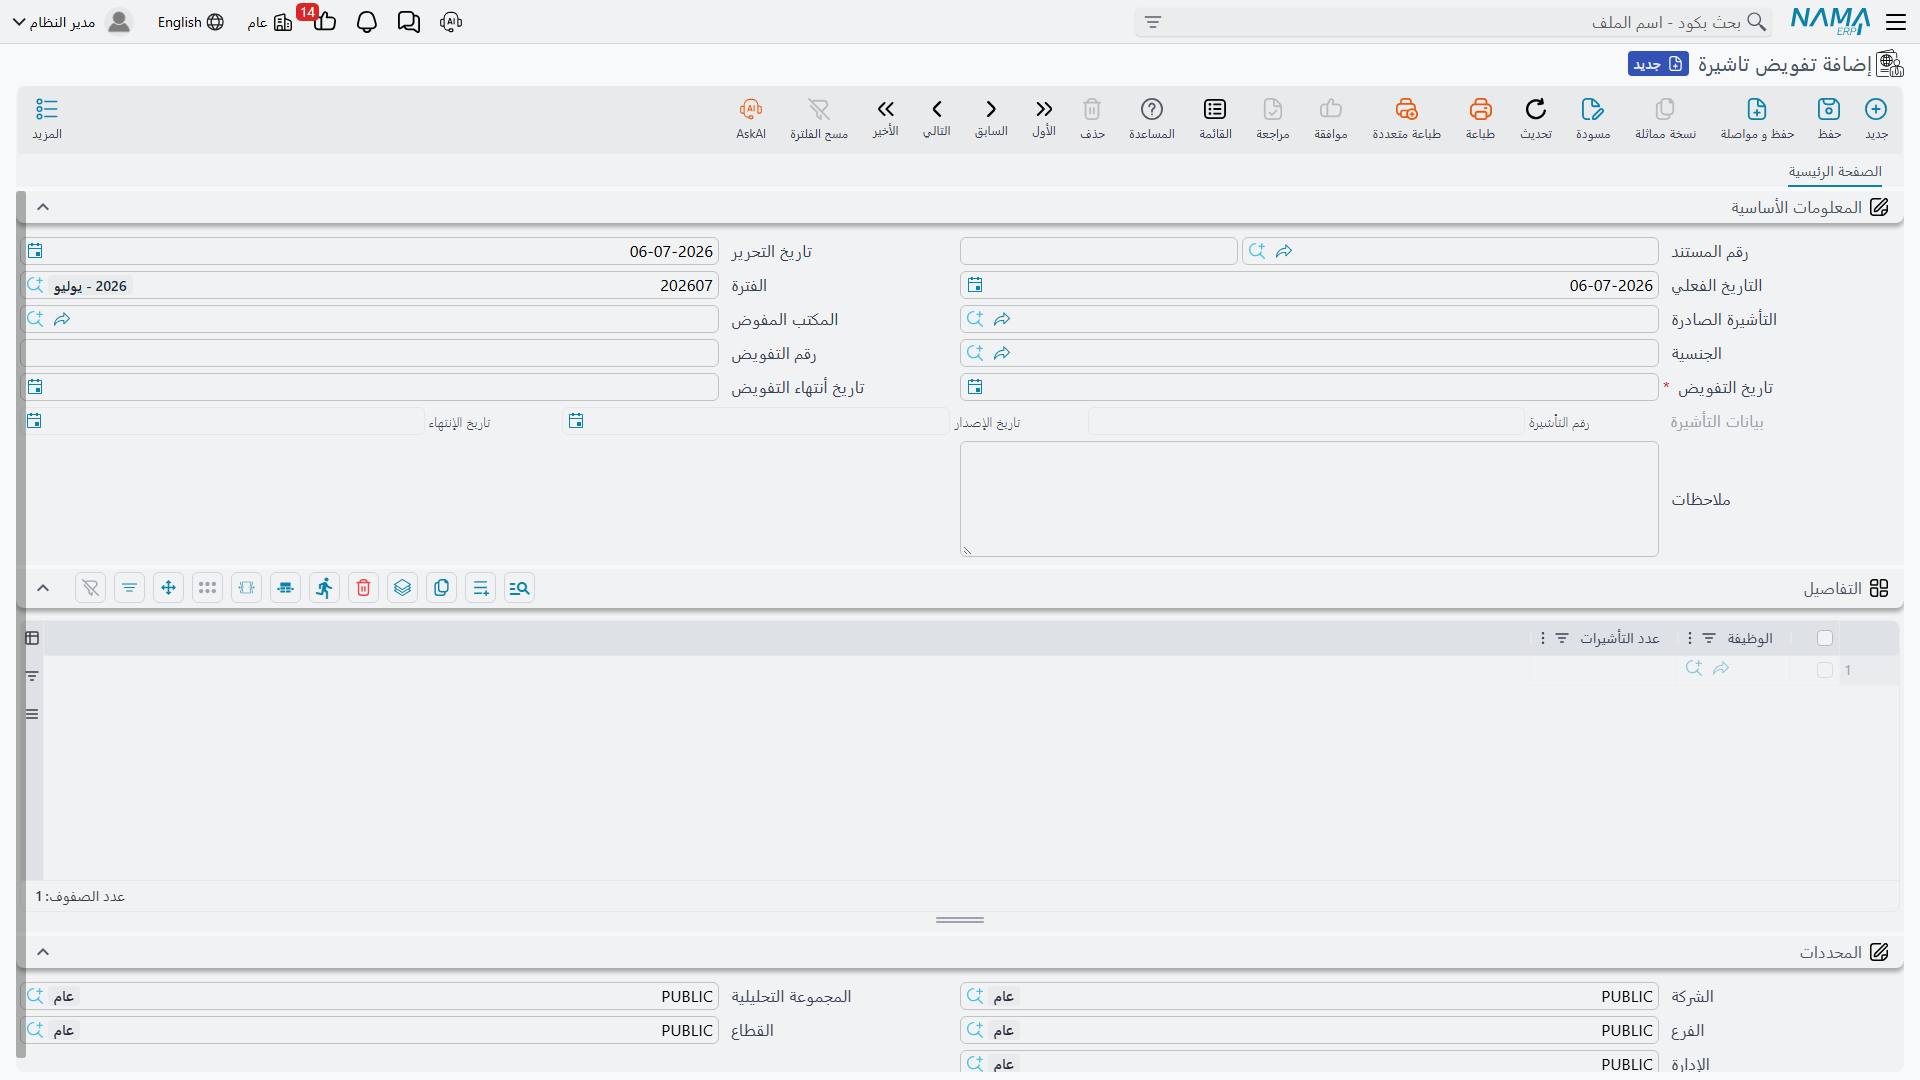Open the AskAI assistant icon

point(751,109)
